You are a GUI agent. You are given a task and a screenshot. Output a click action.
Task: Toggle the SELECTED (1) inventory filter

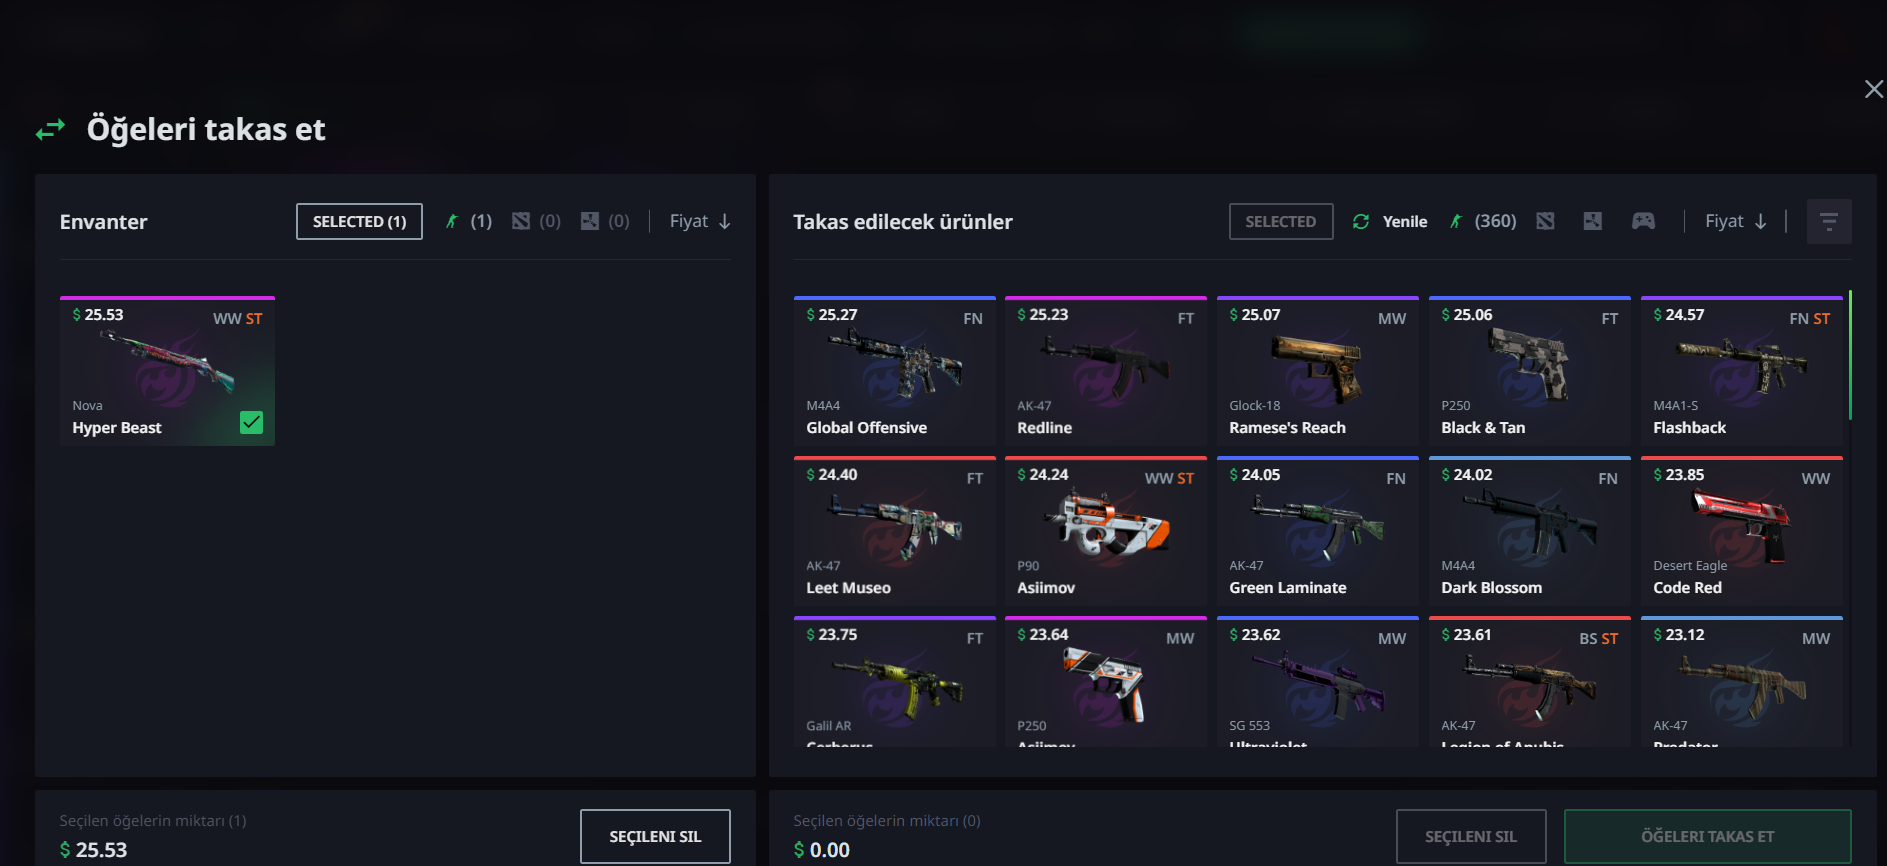pos(359,221)
